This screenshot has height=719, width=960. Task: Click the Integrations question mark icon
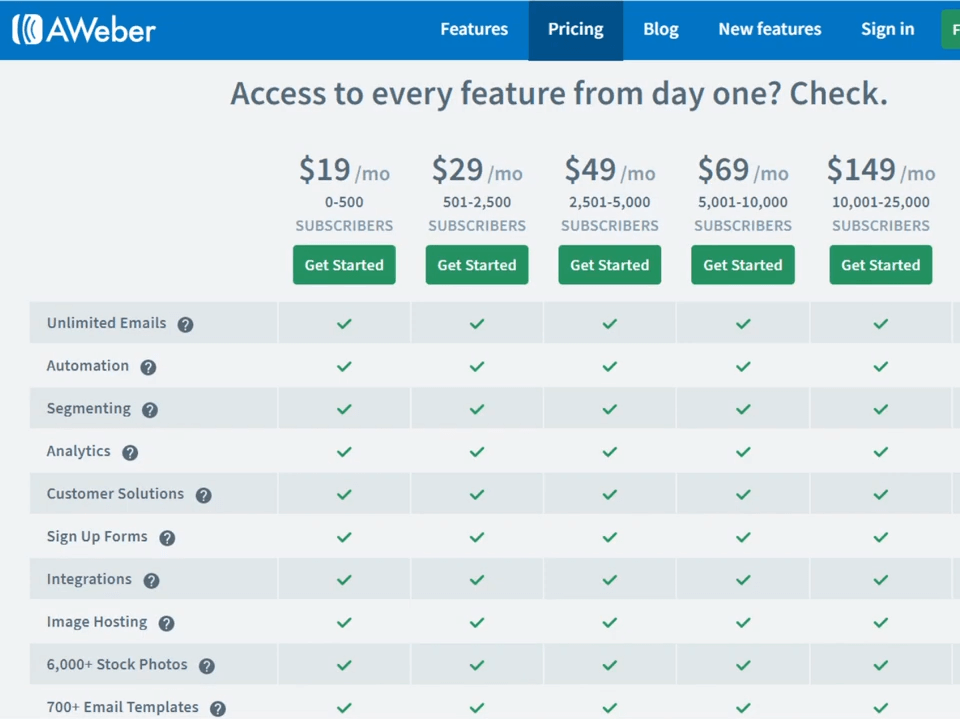(x=151, y=581)
